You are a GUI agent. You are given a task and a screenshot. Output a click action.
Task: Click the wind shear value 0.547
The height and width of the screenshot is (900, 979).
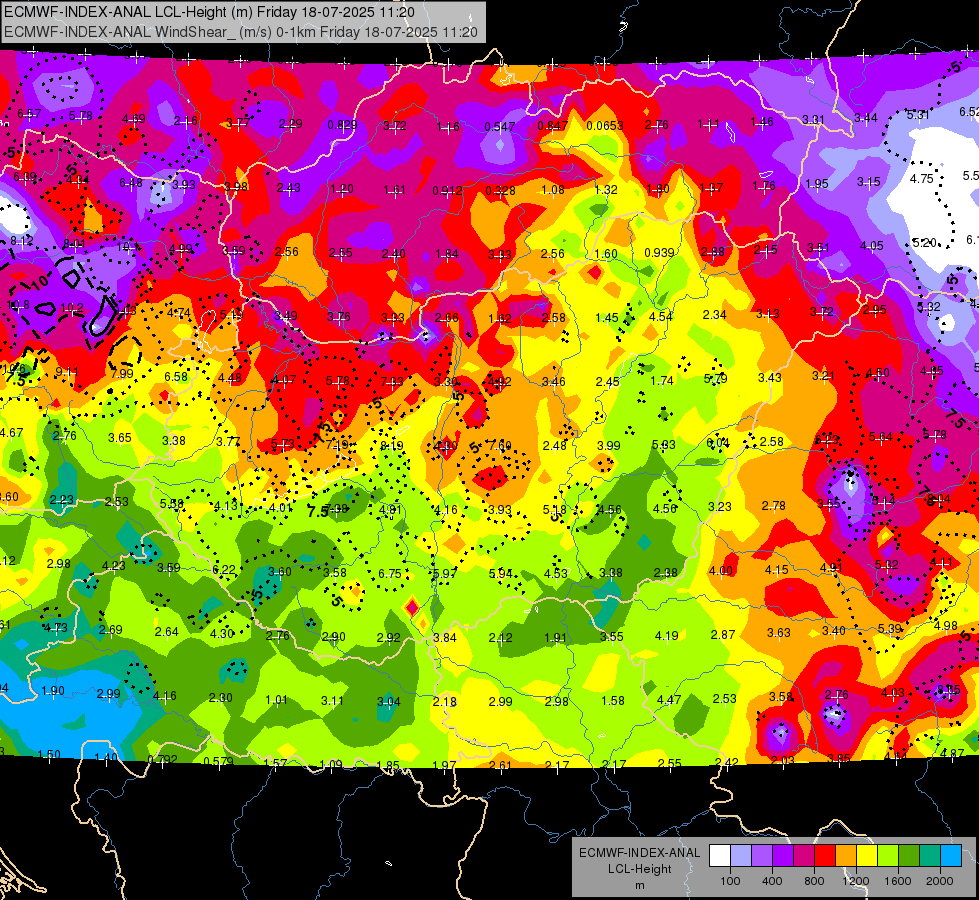click(499, 127)
